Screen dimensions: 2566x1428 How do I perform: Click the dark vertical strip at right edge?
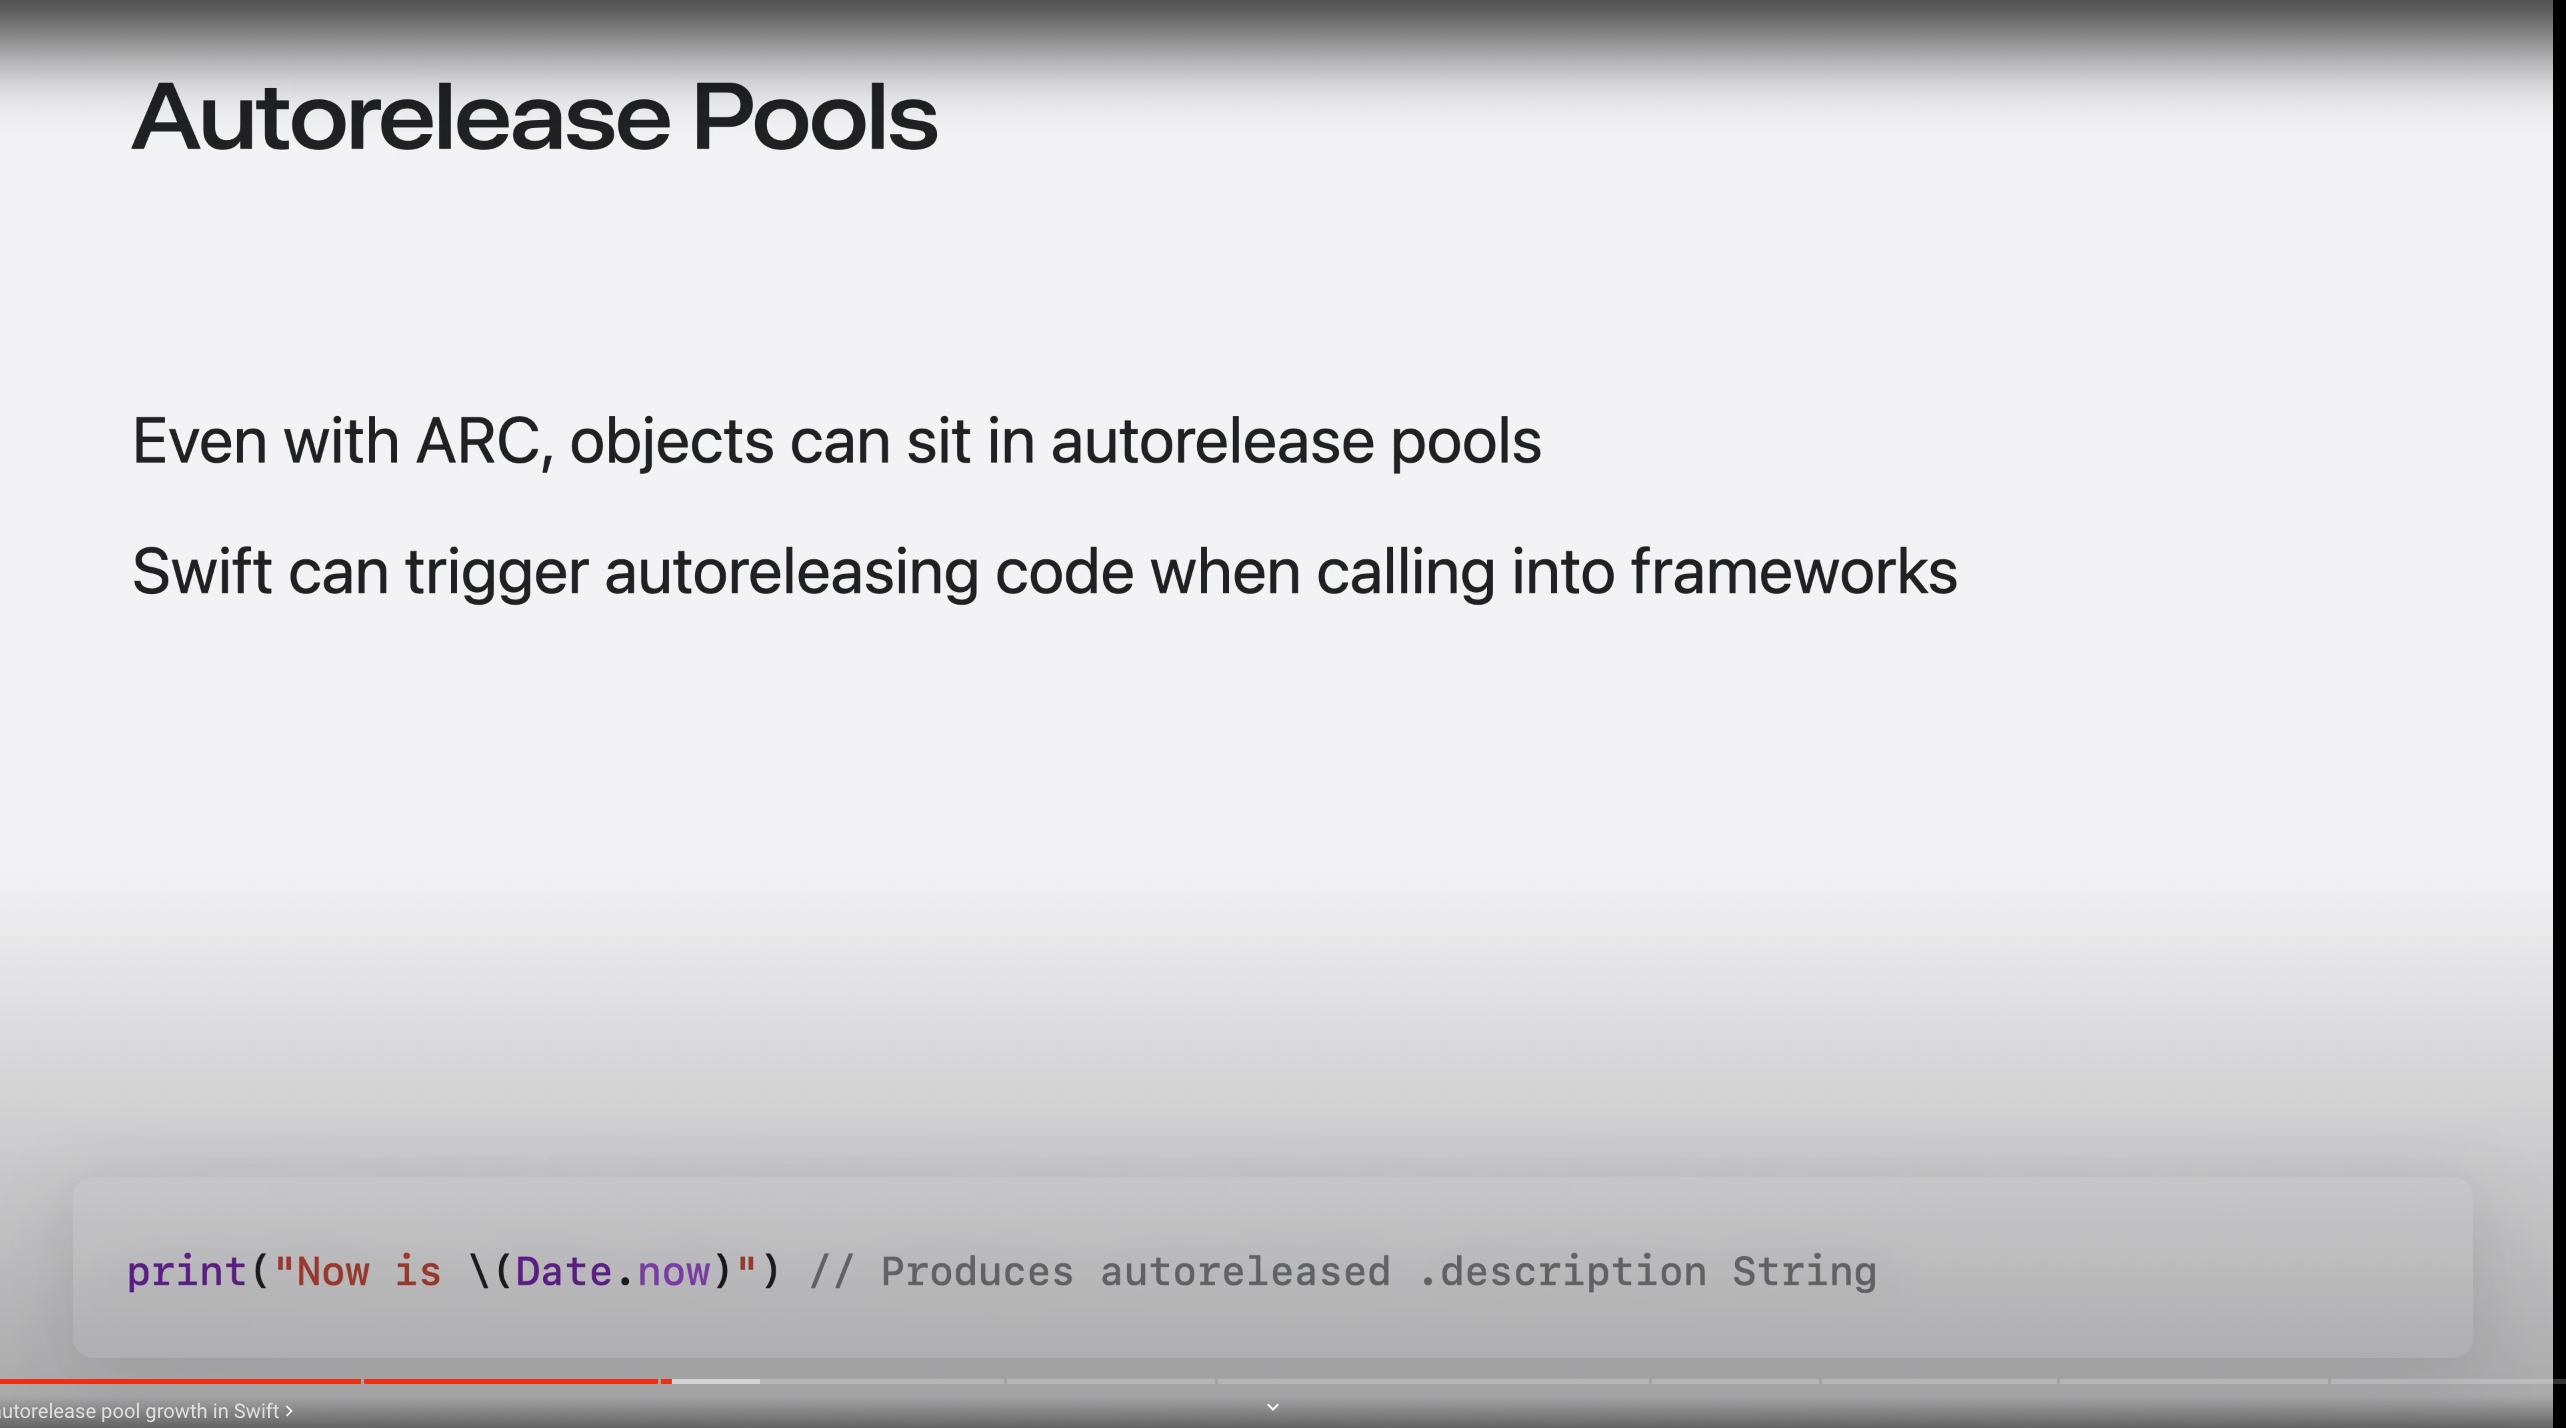click(2559, 700)
